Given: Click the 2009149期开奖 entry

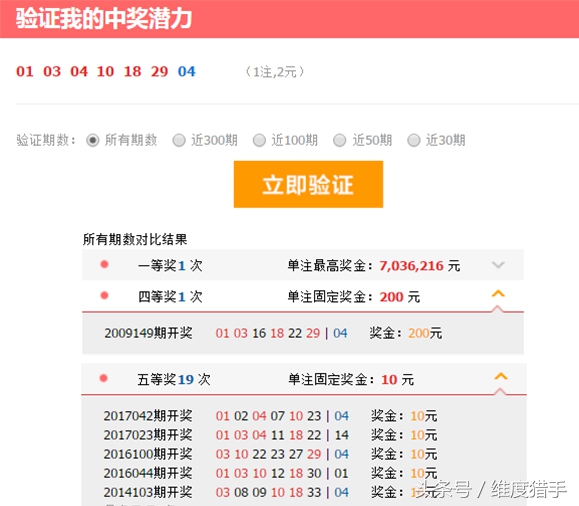Looking at the screenshot, I should coord(148,333).
